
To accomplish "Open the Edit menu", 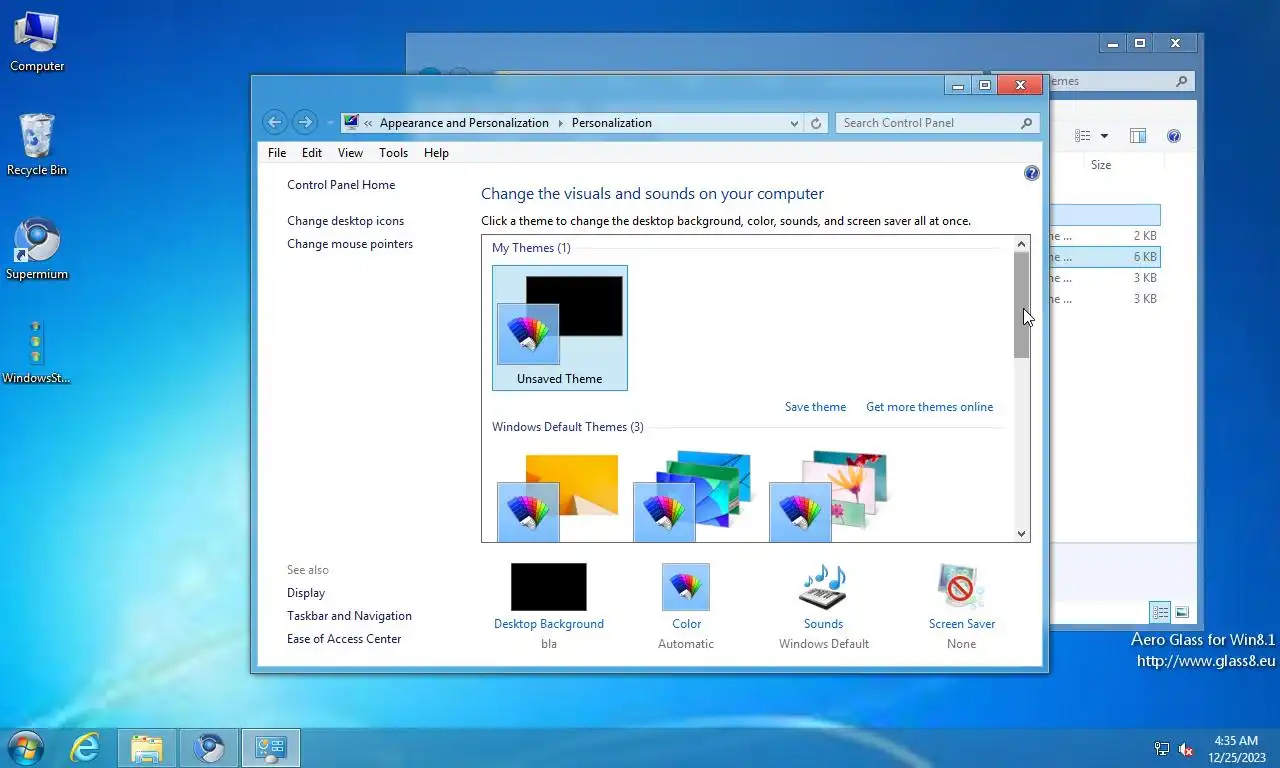I will point(312,153).
